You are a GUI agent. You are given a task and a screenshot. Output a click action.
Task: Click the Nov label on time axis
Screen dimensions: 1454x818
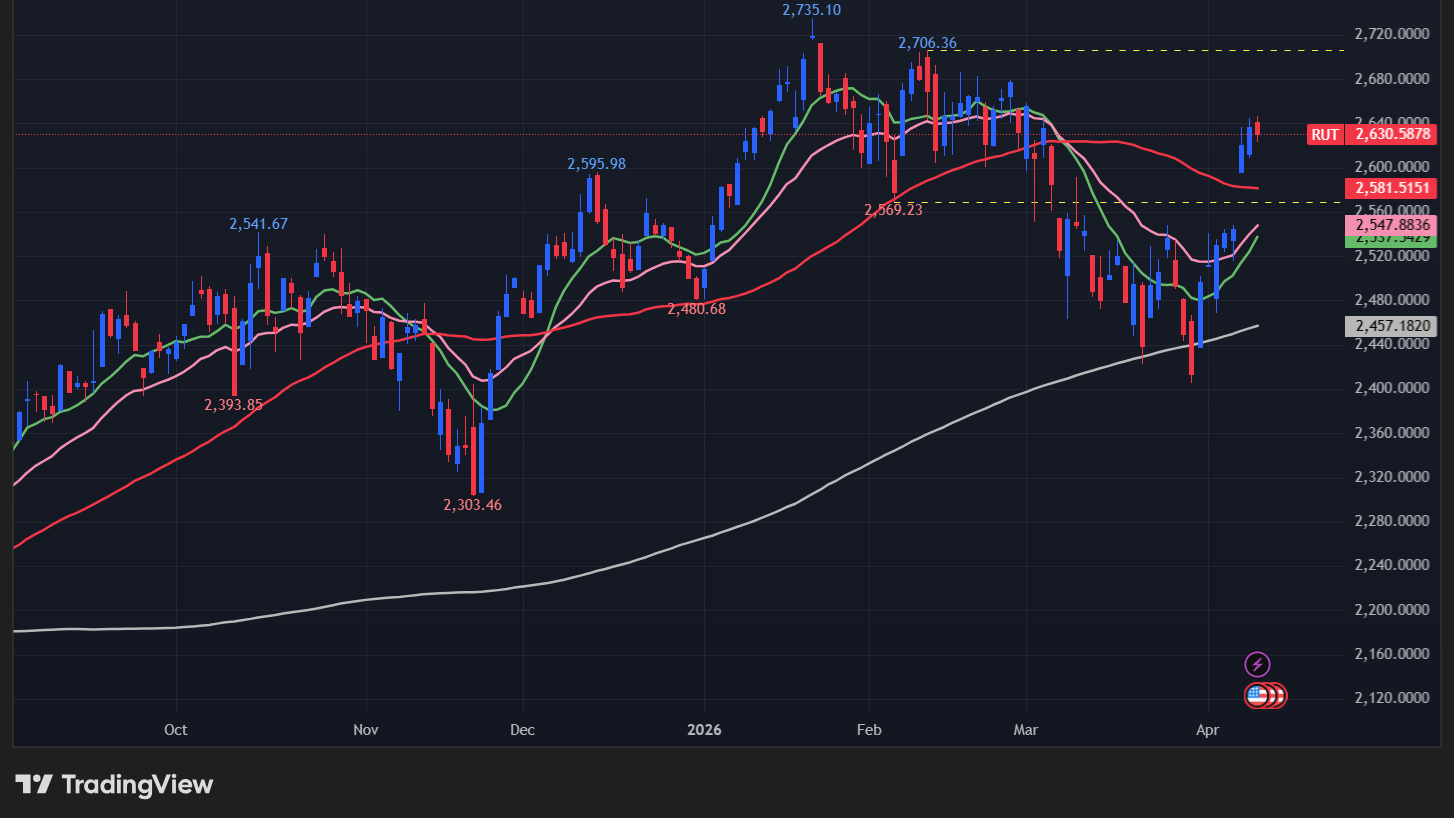[366, 730]
